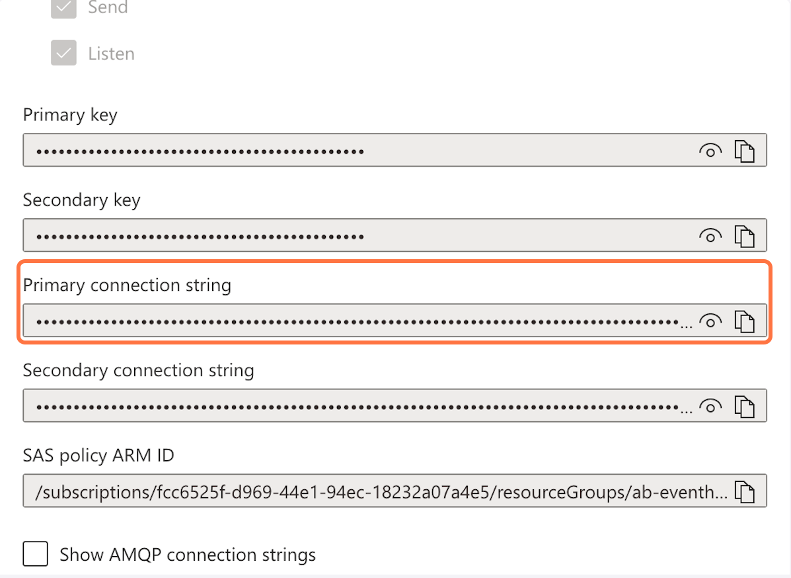Enable Show AMQP connection strings checkbox
Screen dimensions: 791x578
point(35,554)
